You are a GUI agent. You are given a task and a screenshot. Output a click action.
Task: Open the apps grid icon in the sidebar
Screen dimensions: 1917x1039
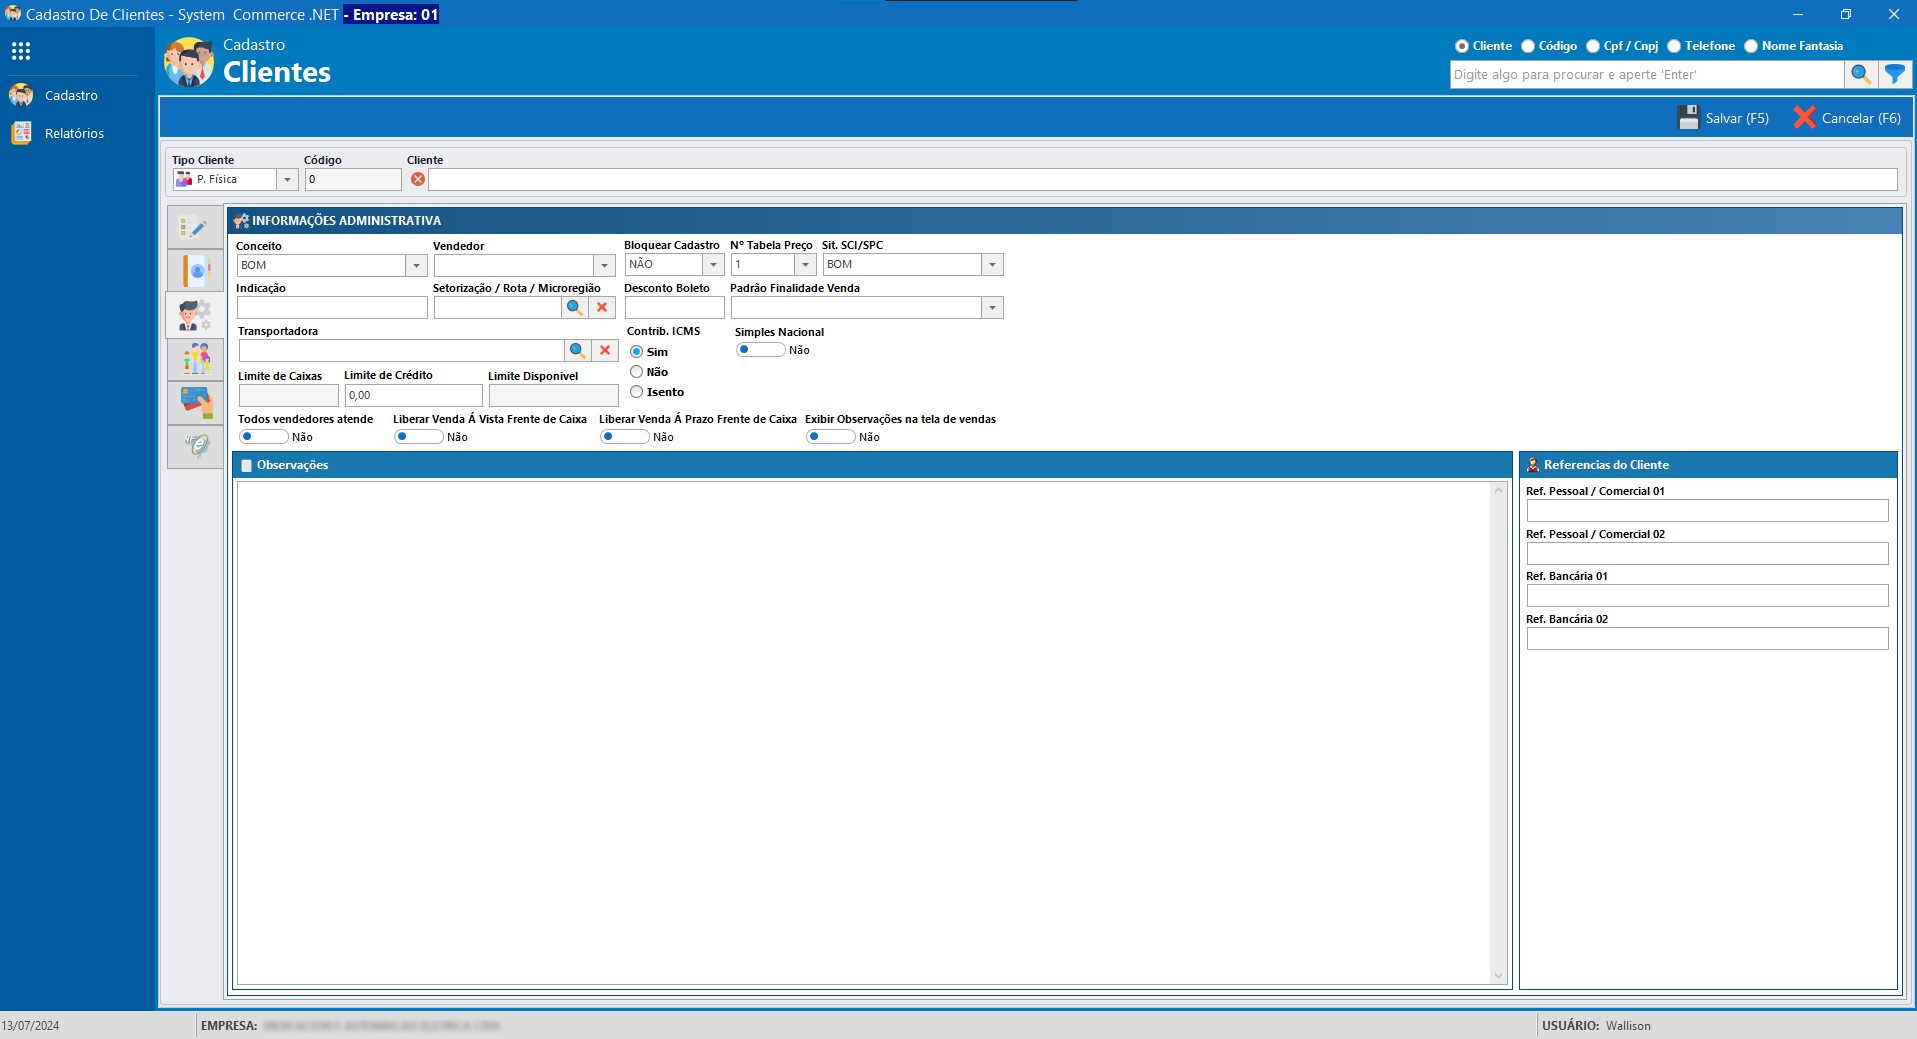21,51
